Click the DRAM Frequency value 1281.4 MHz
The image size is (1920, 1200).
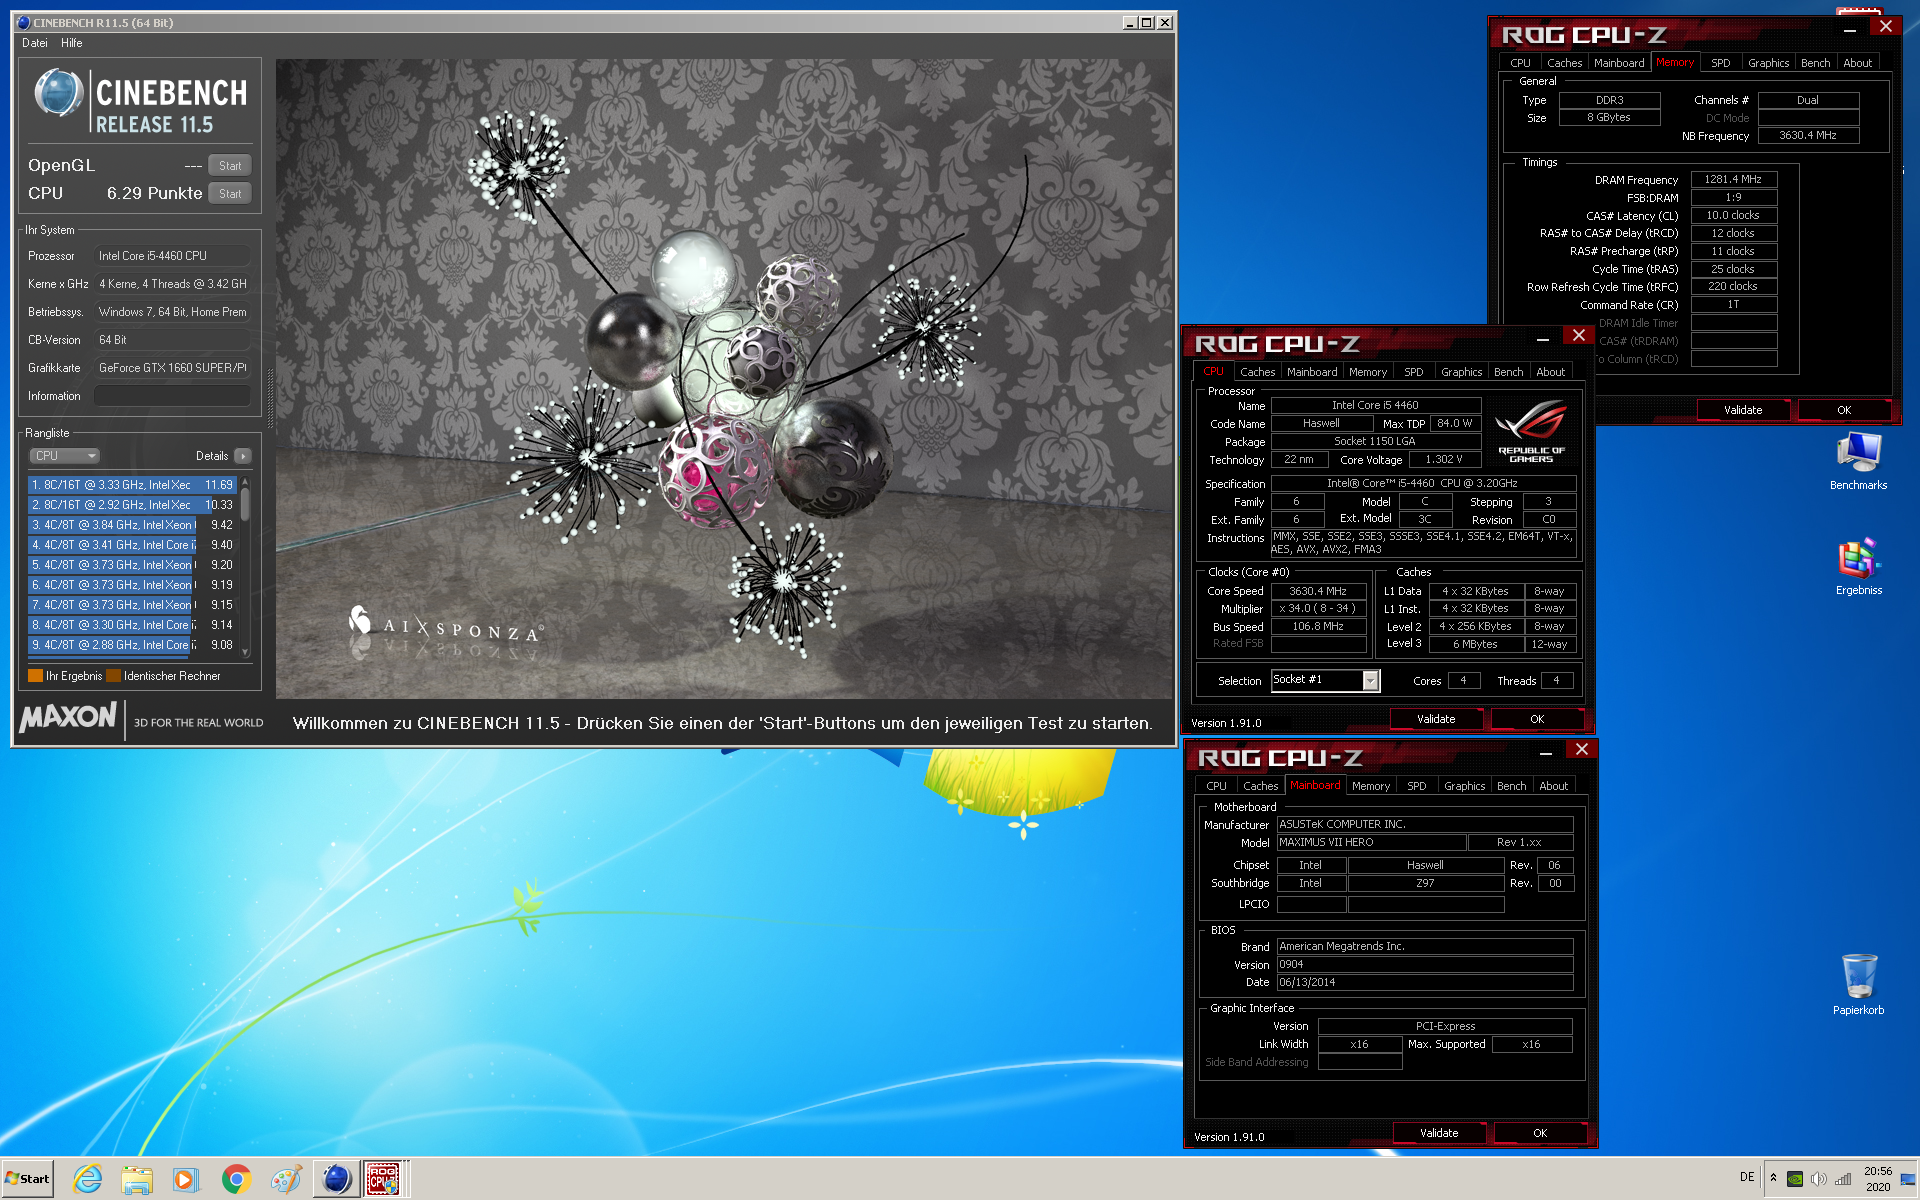pos(1733,180)
